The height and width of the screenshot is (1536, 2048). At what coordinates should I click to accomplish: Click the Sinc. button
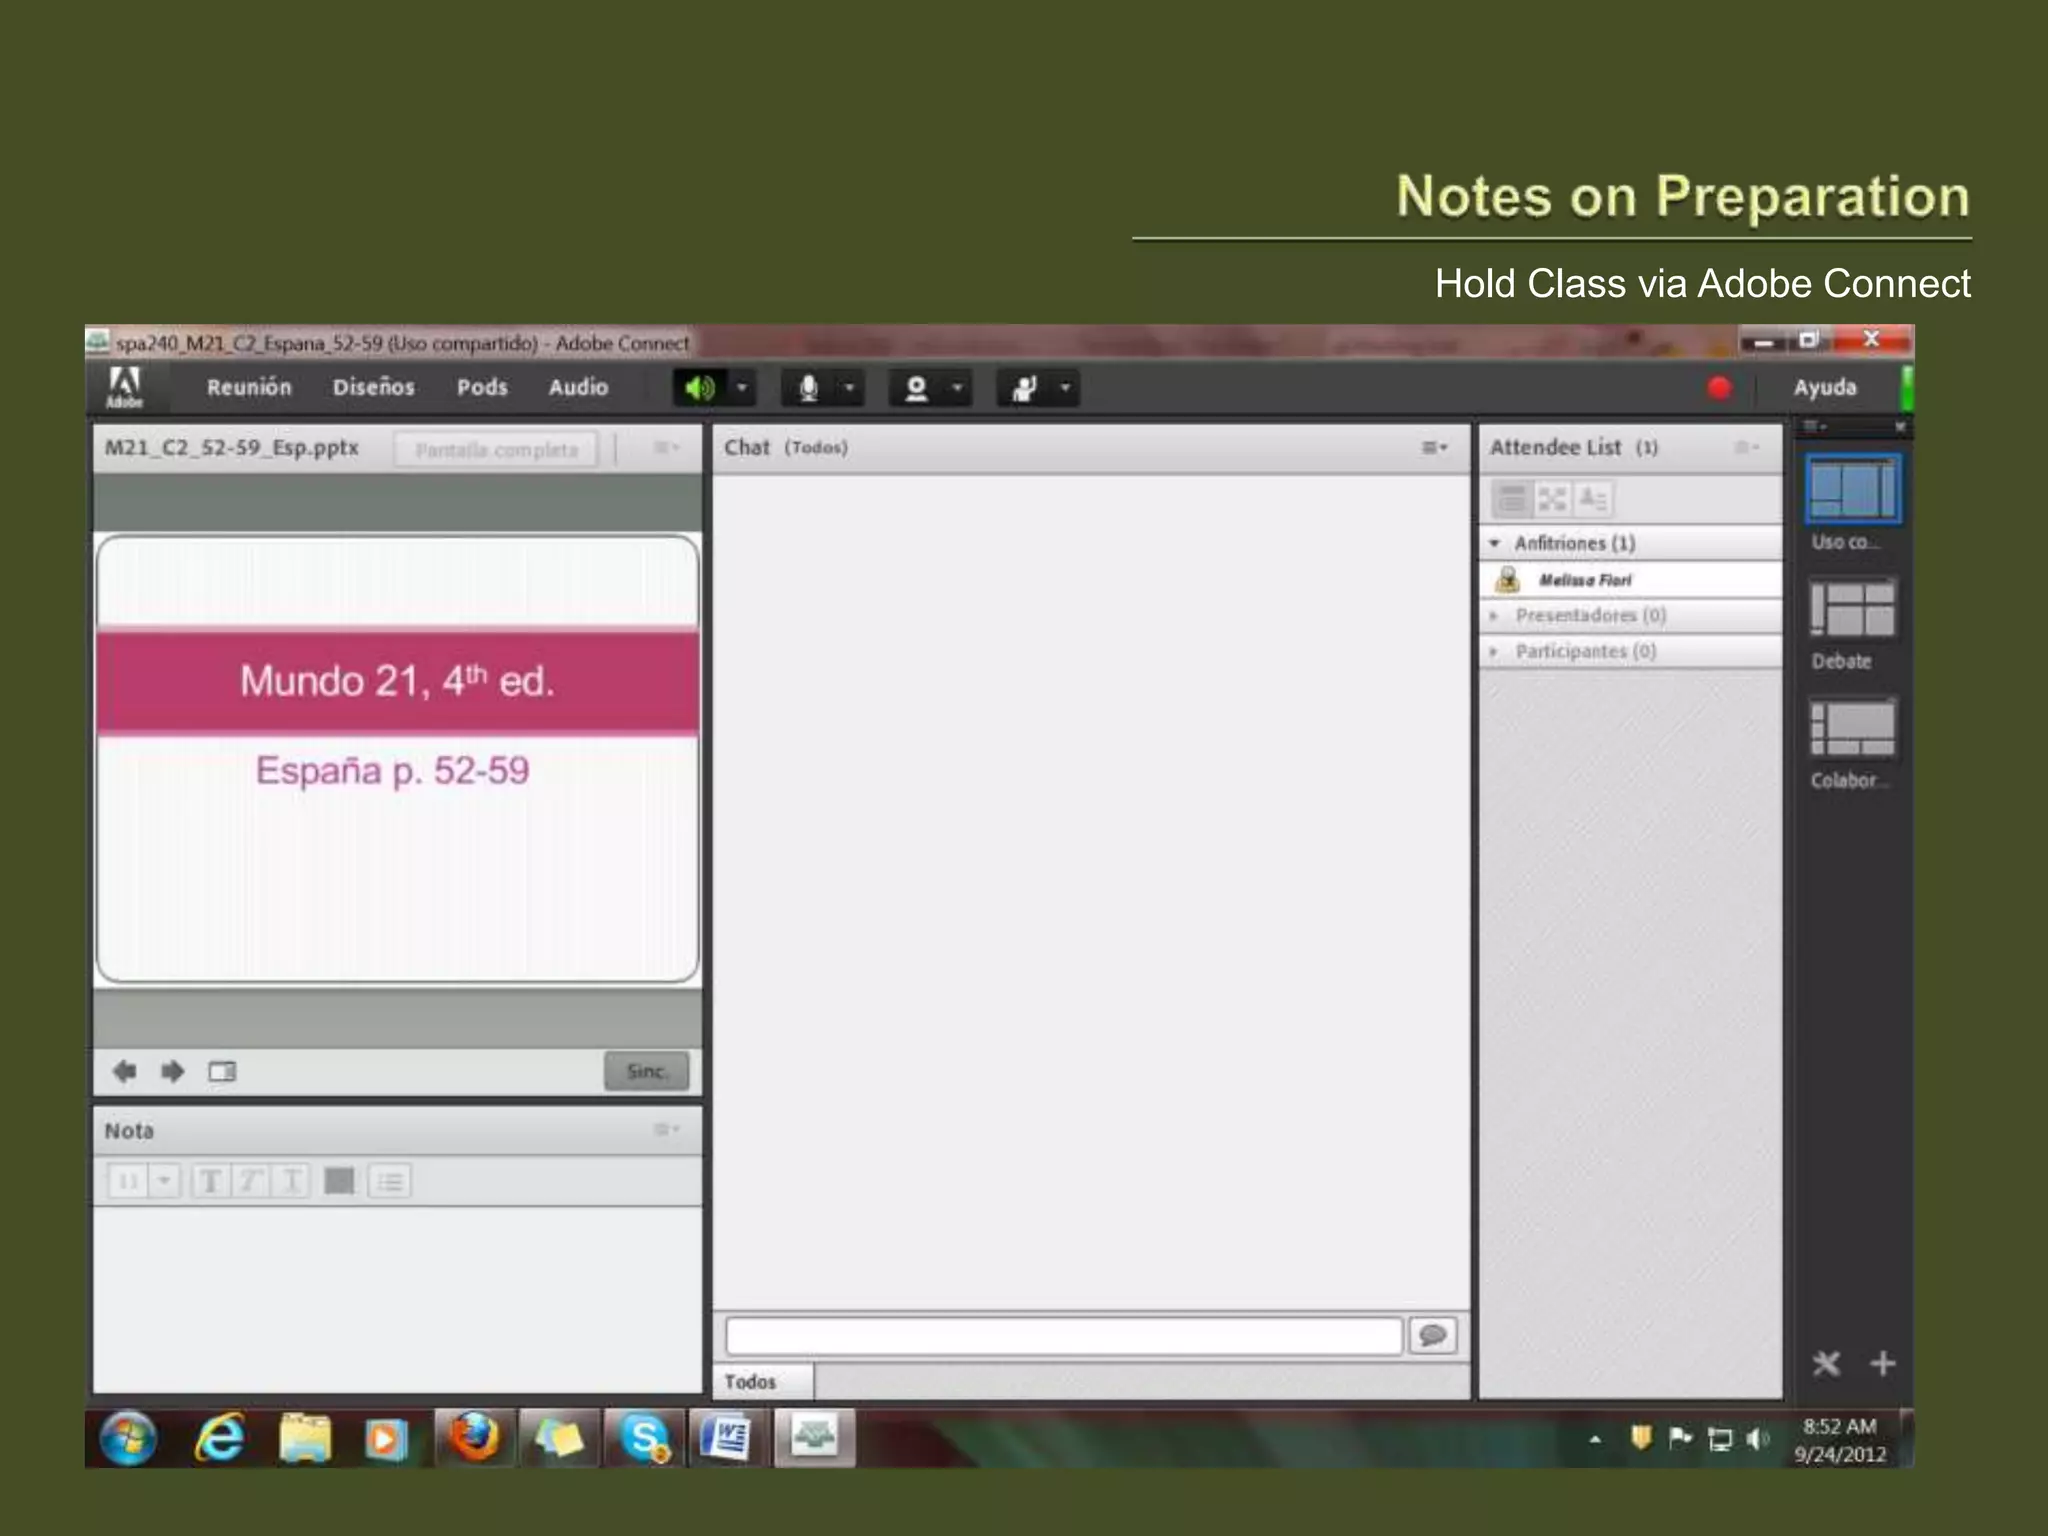[646, 1071]
